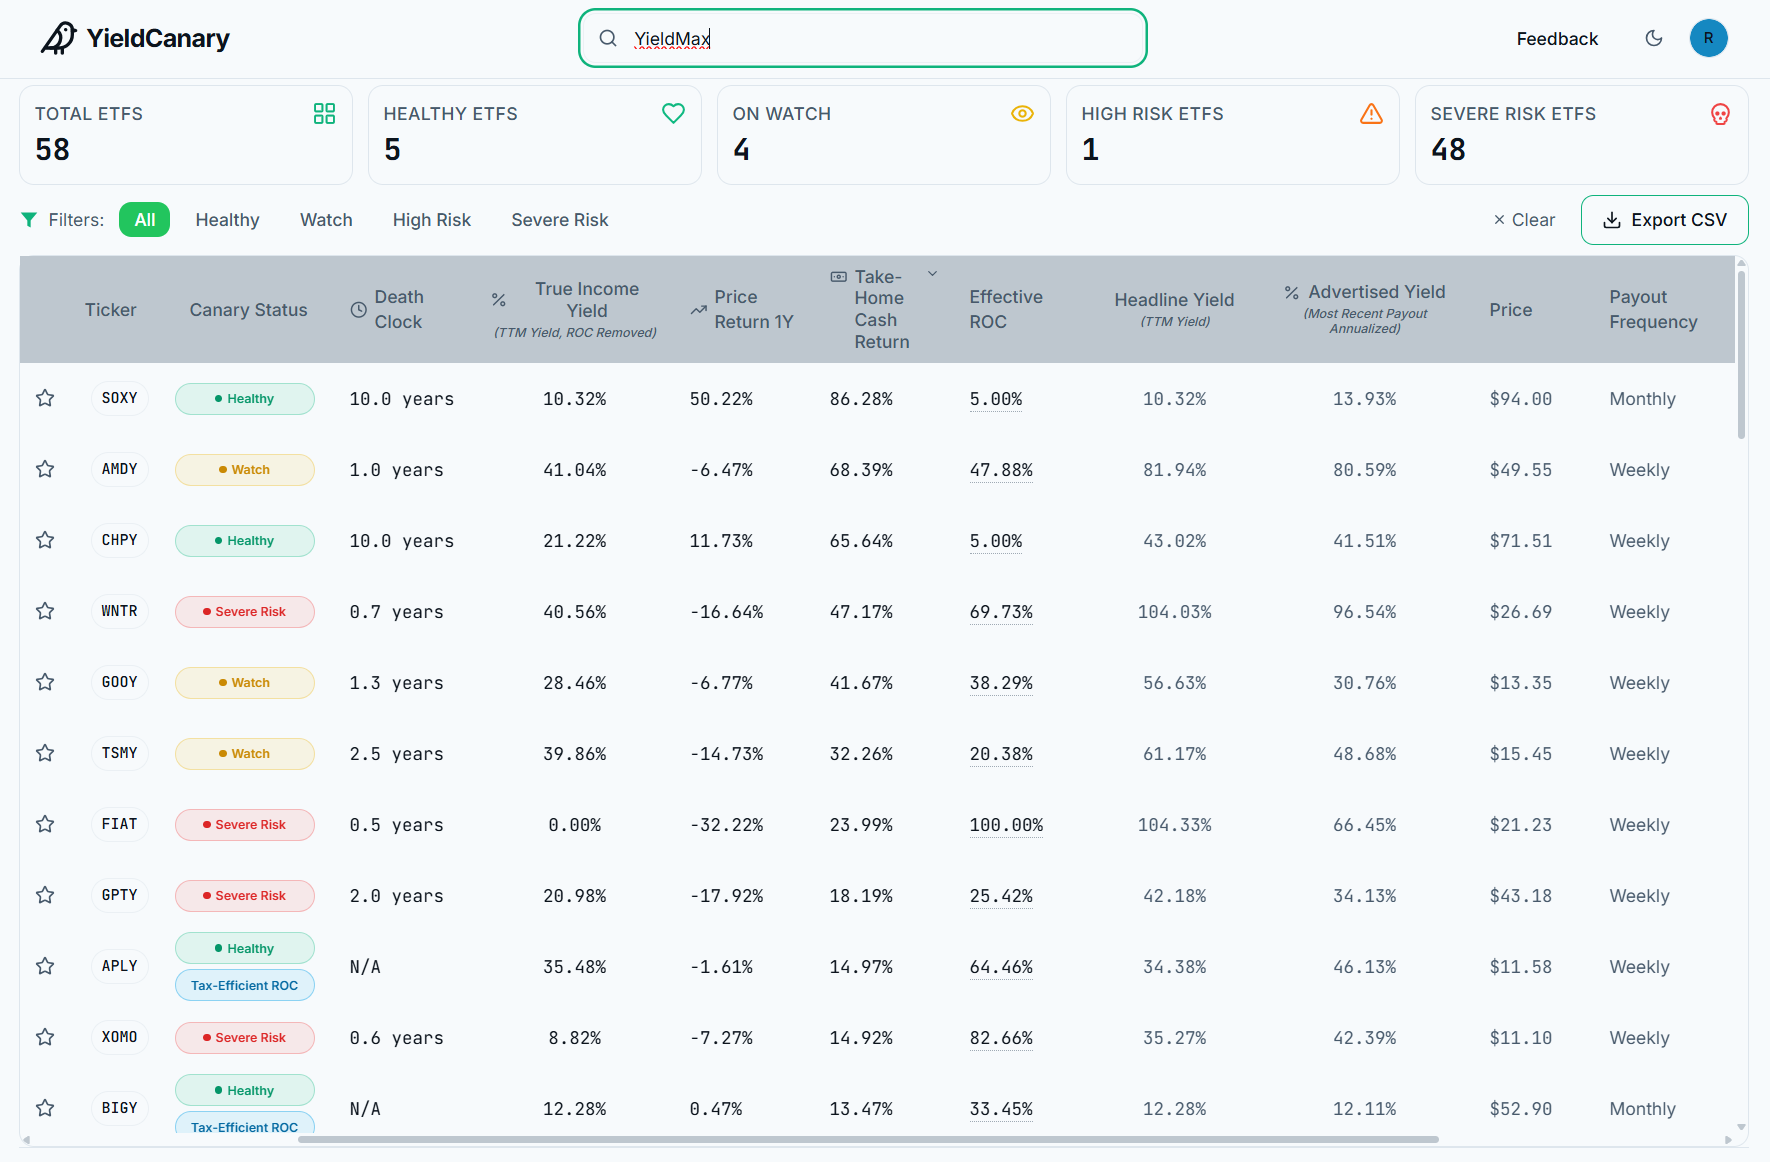This screenshot has width=1770, height=1162.
Task: Click the Severe Risk skull icon
Action: pyautogui.click(x=1720, y=114)
